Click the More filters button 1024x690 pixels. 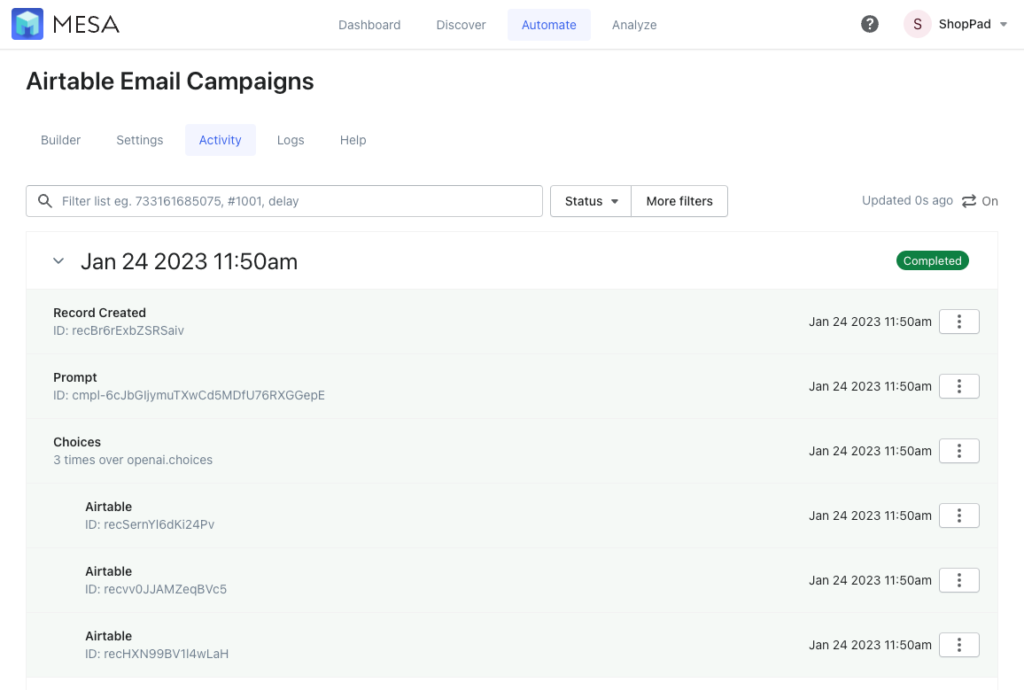coord(679,201)
